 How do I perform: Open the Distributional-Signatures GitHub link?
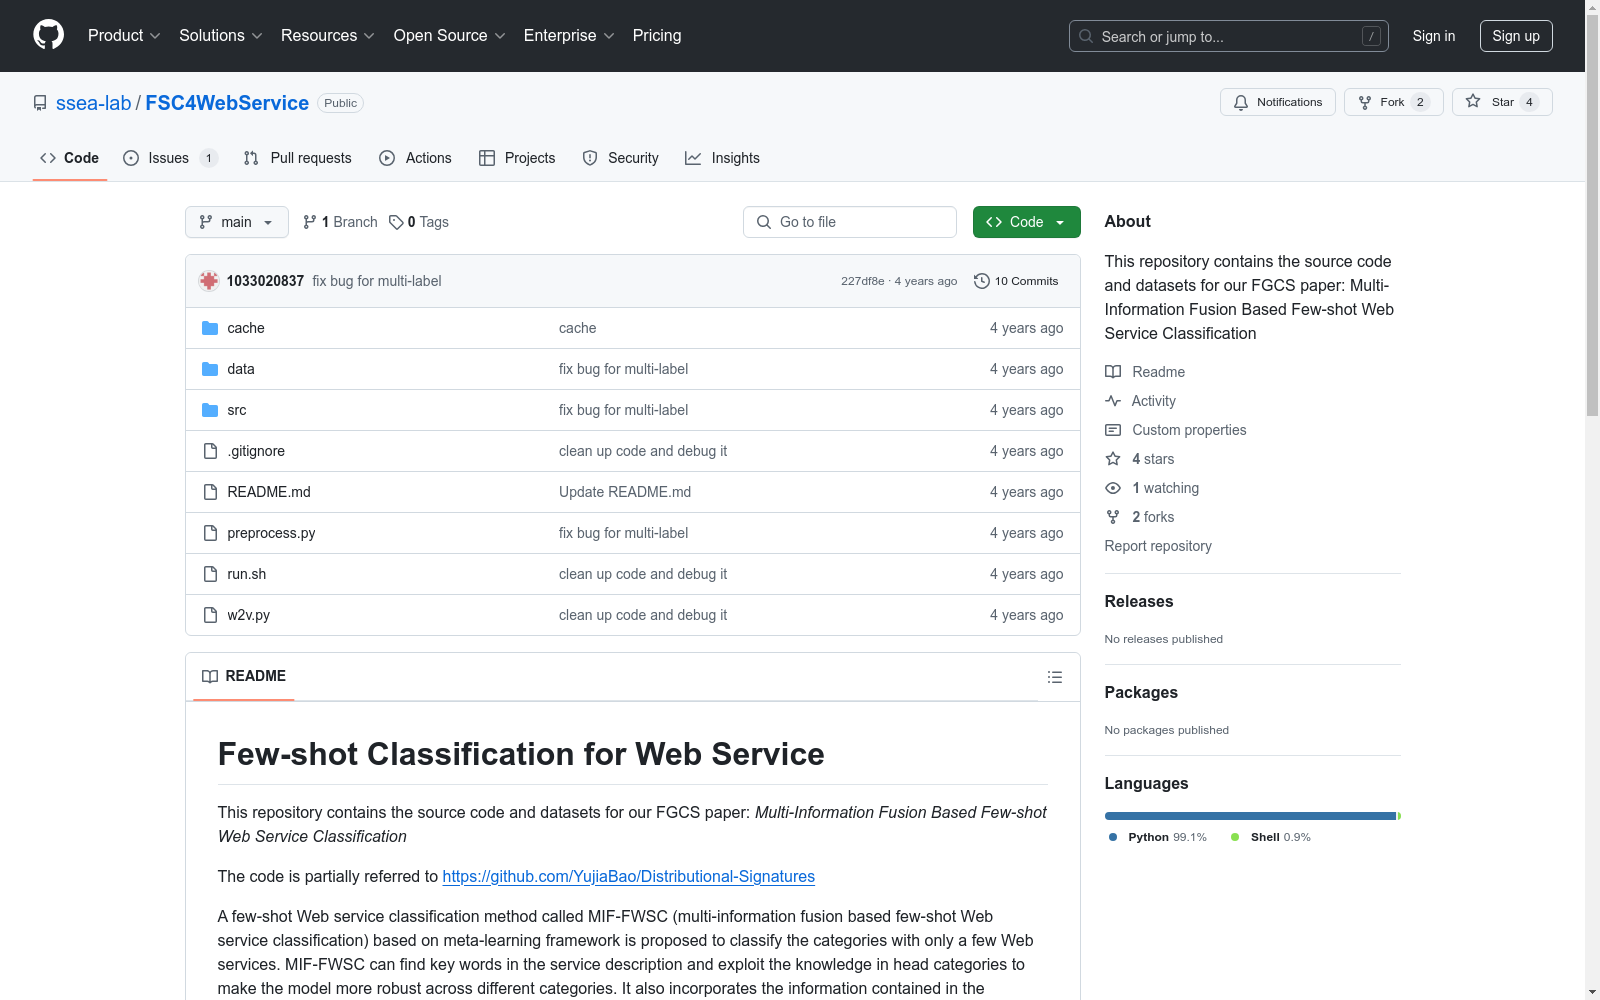(629, 876)
